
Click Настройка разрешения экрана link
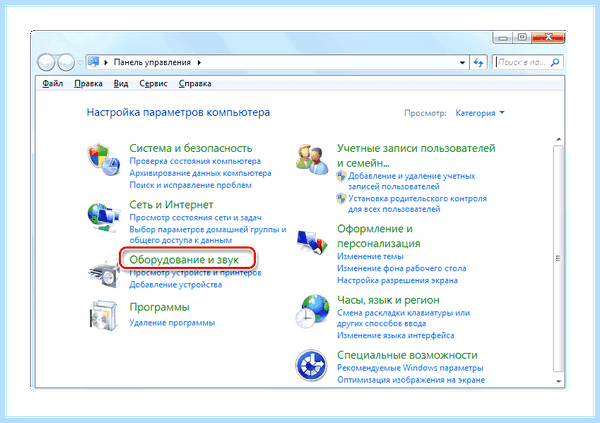tap(397, 280)
